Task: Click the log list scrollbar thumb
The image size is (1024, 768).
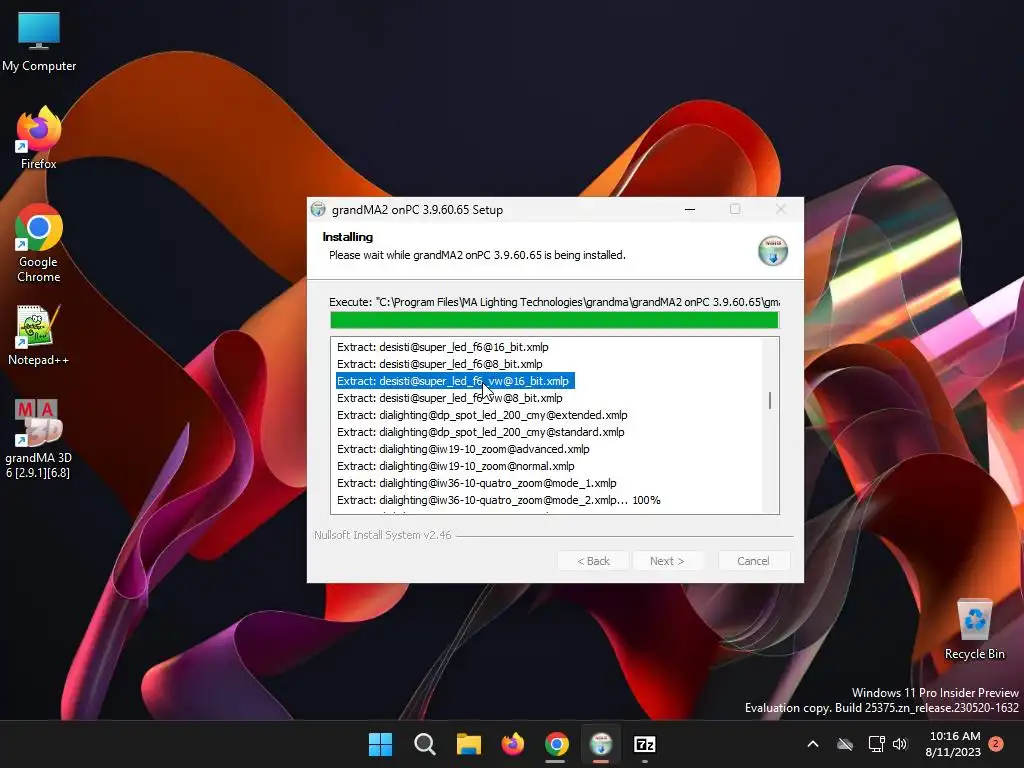Action: (770, 400)
